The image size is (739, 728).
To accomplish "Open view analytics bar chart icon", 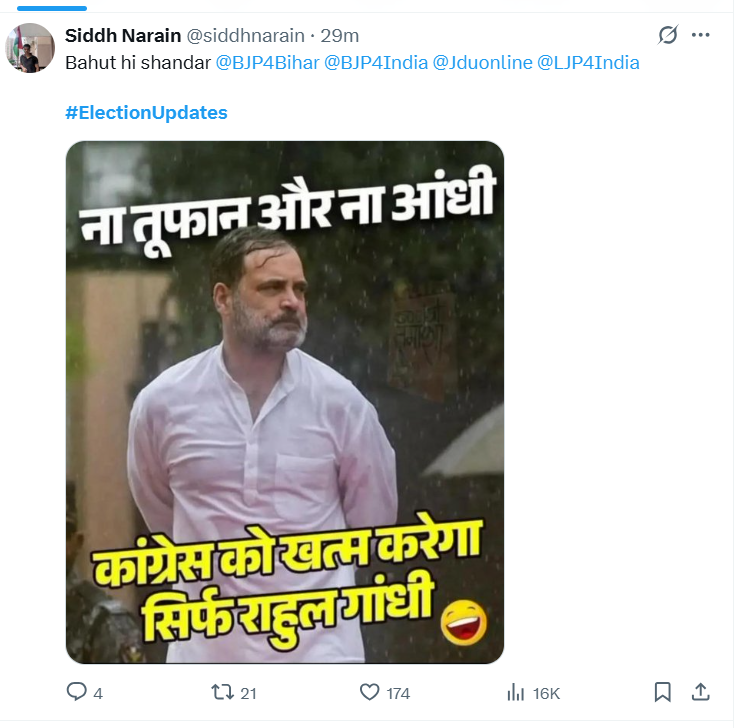I will tap(517, 692).
